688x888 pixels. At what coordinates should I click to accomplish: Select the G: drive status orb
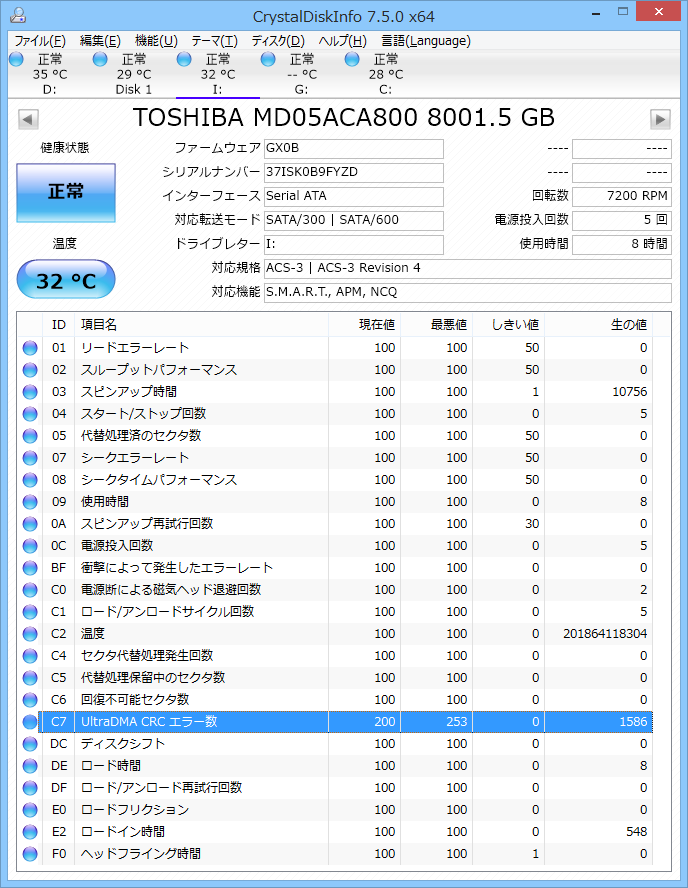[268, 59]
